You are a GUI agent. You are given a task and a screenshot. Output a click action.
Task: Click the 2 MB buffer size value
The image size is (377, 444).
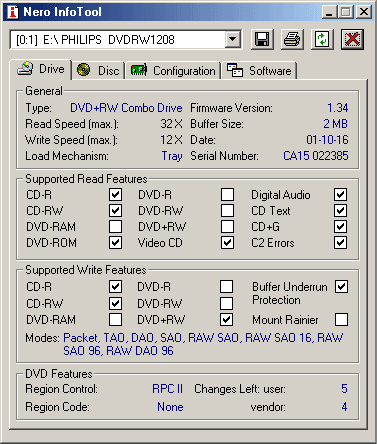coord(335,124)
